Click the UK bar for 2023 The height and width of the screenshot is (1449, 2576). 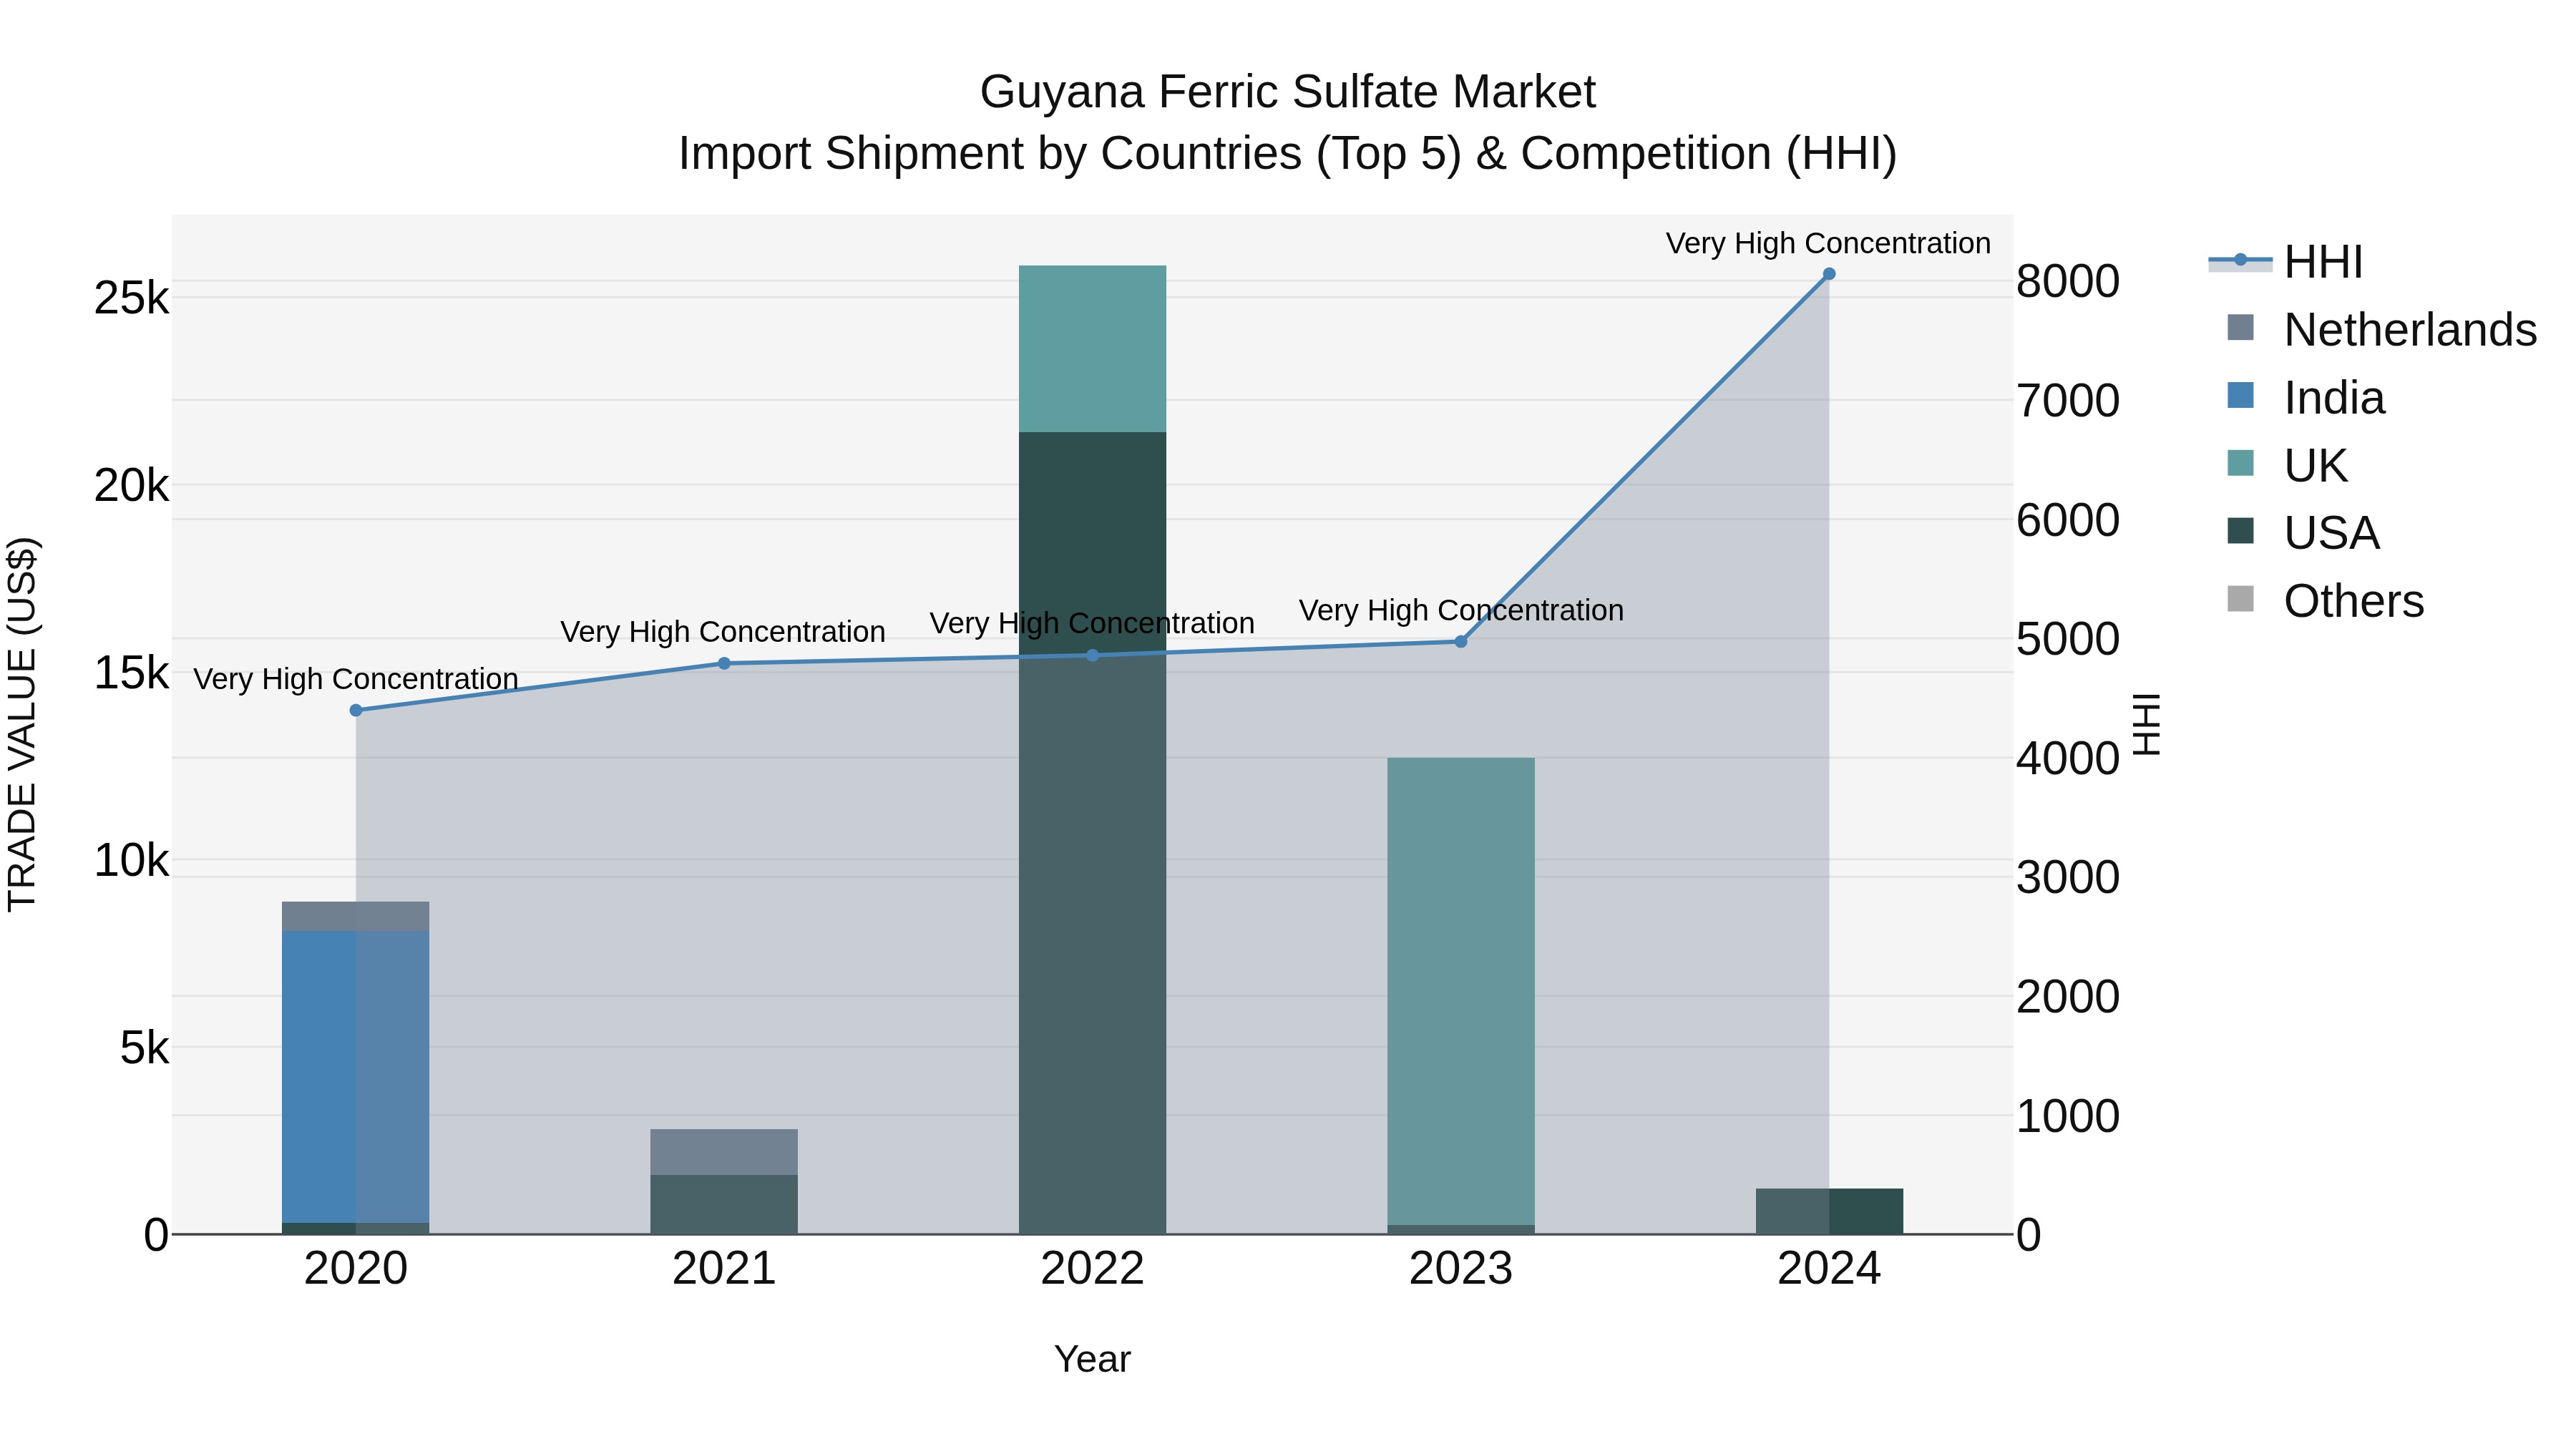[x=1461, y=991]
